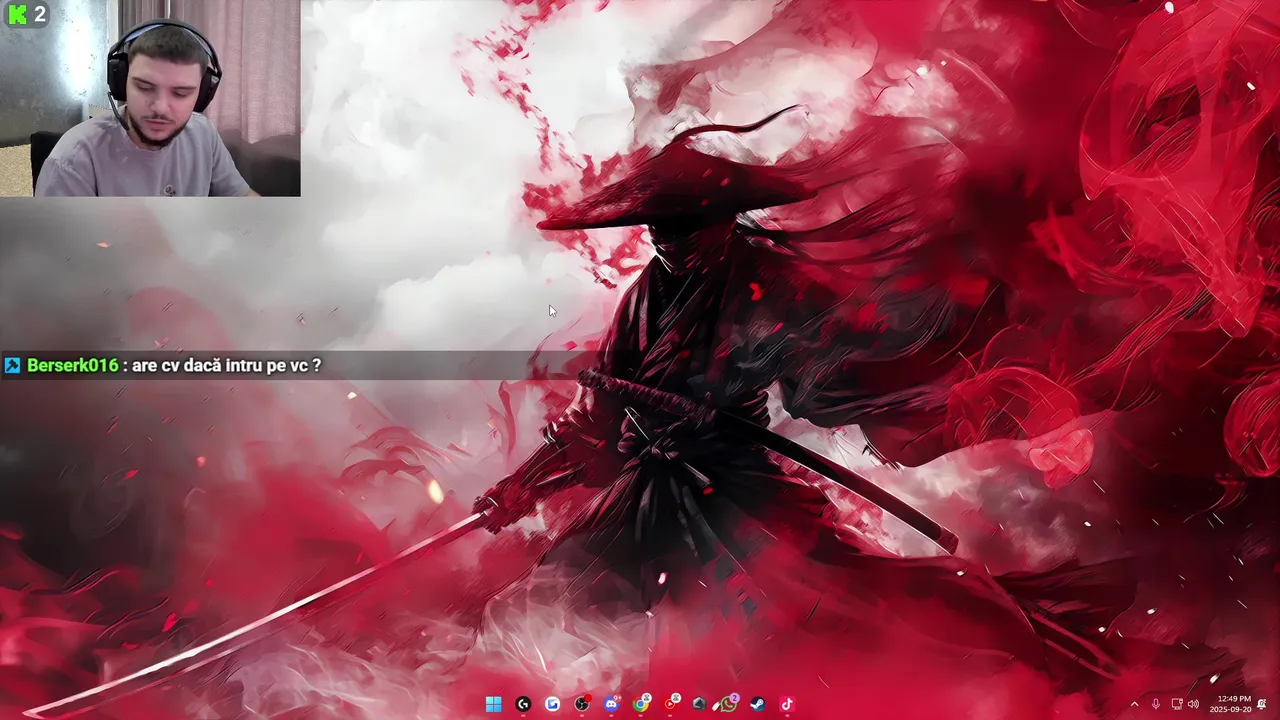Expand the hidden system tray icons
Image resolution: width=1280 pixels, height=720 pixels.
[x=1134, y=704]
